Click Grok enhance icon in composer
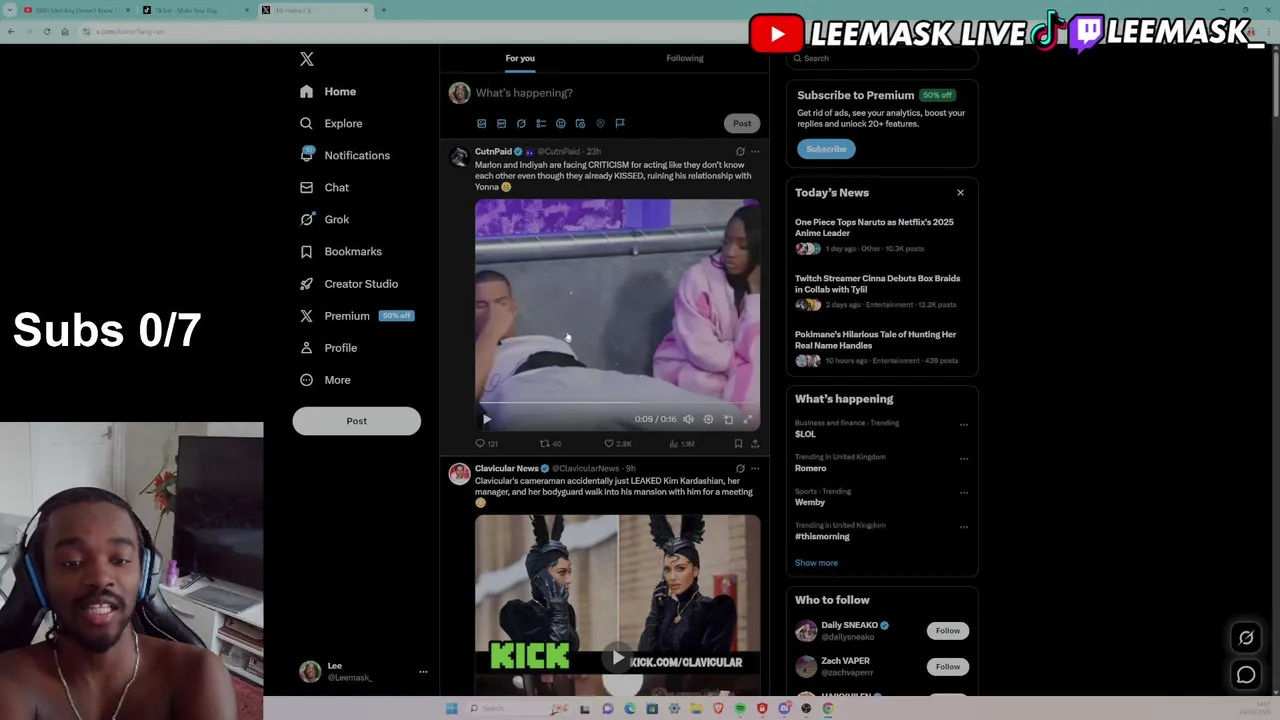Screen dimensions: 1280x720 click(521, 123)
